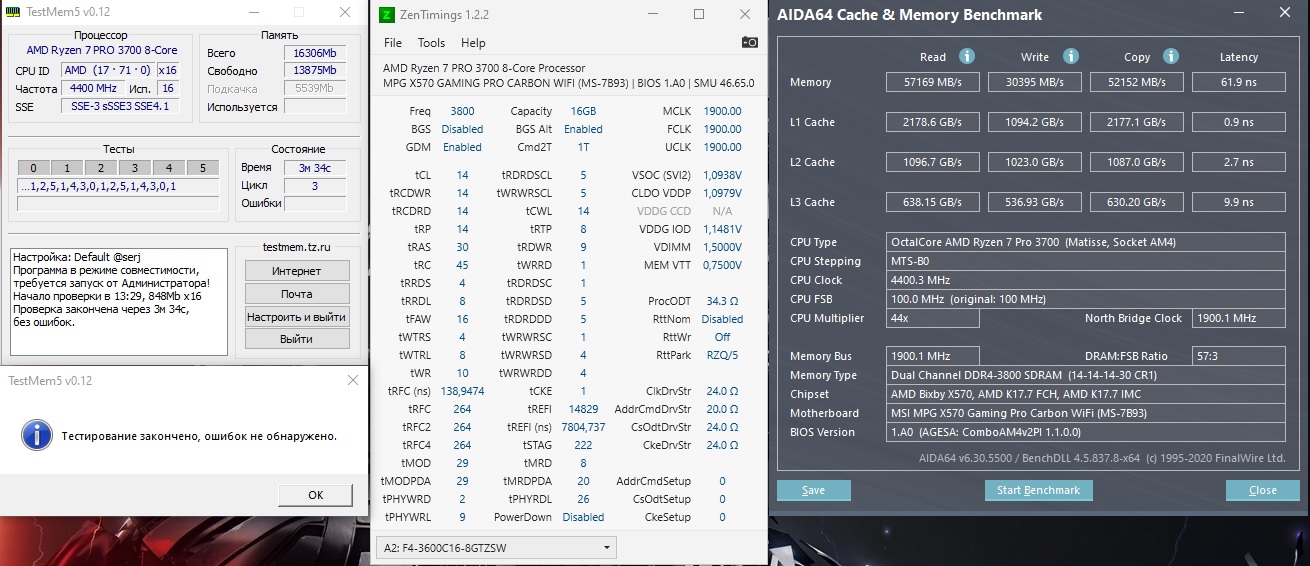Click the RttPark value RZQ/5
The height and width of the screenshot is (566, 1310).
click(721, 355)
